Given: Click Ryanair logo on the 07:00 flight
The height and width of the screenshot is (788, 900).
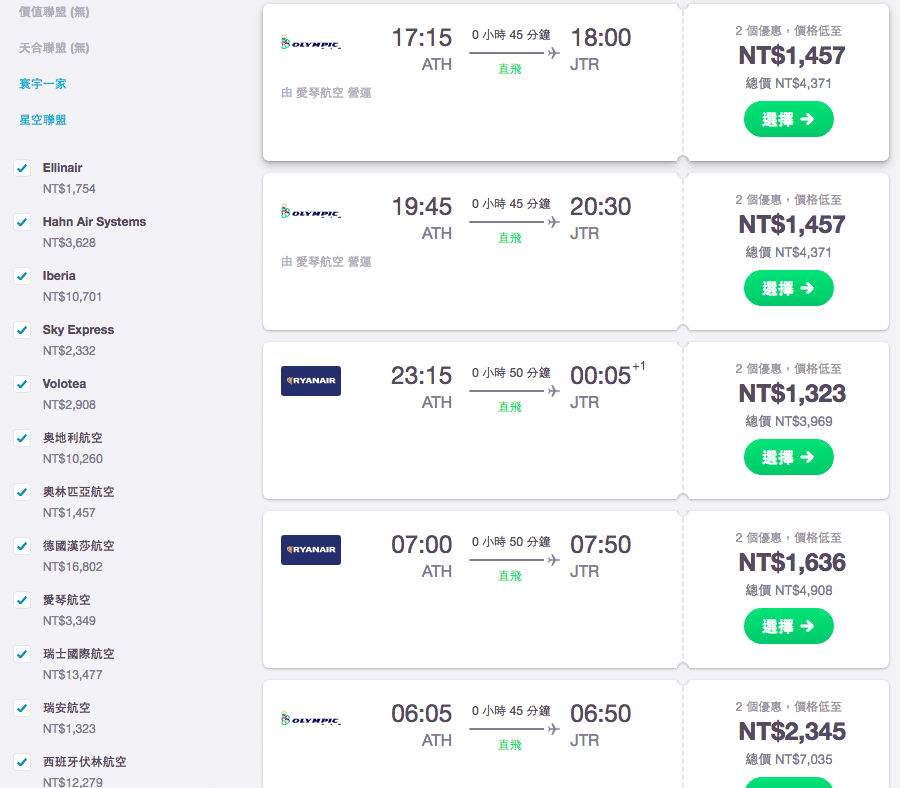Looking at the screenshot, I should pyautogui.click(x=311, y=550).
